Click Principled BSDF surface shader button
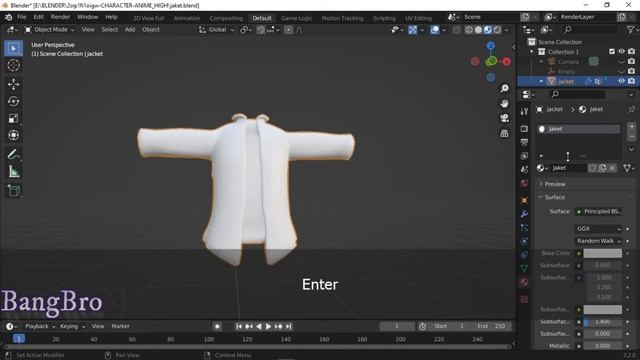 598,211
